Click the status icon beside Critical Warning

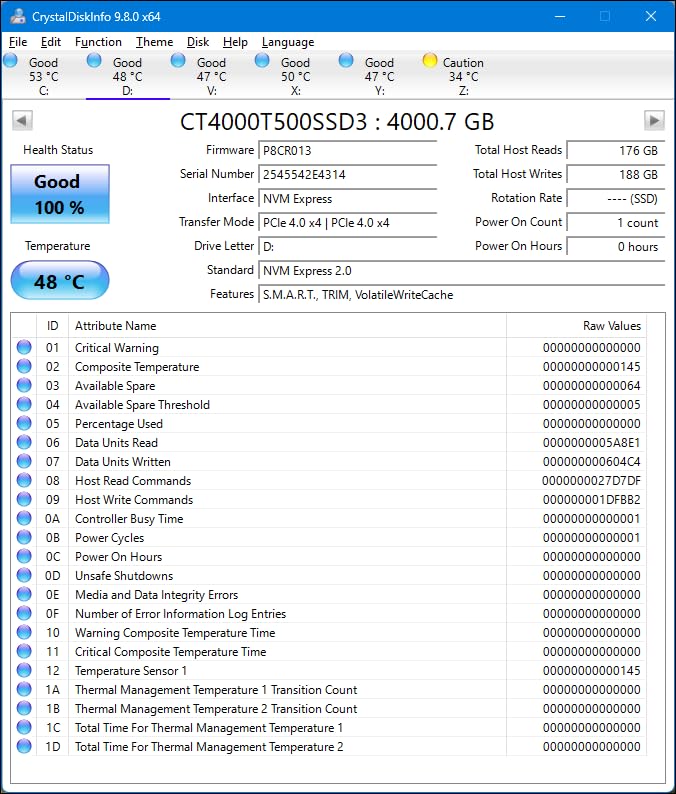24,348
